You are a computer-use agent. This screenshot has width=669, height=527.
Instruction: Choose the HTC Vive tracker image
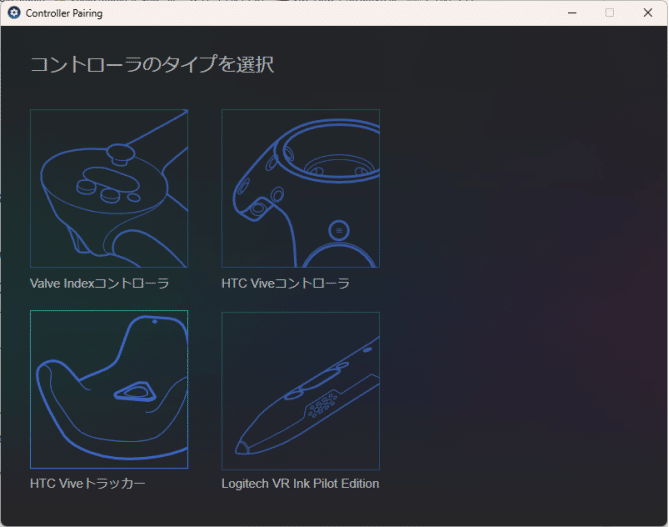(x=109, y=390)
